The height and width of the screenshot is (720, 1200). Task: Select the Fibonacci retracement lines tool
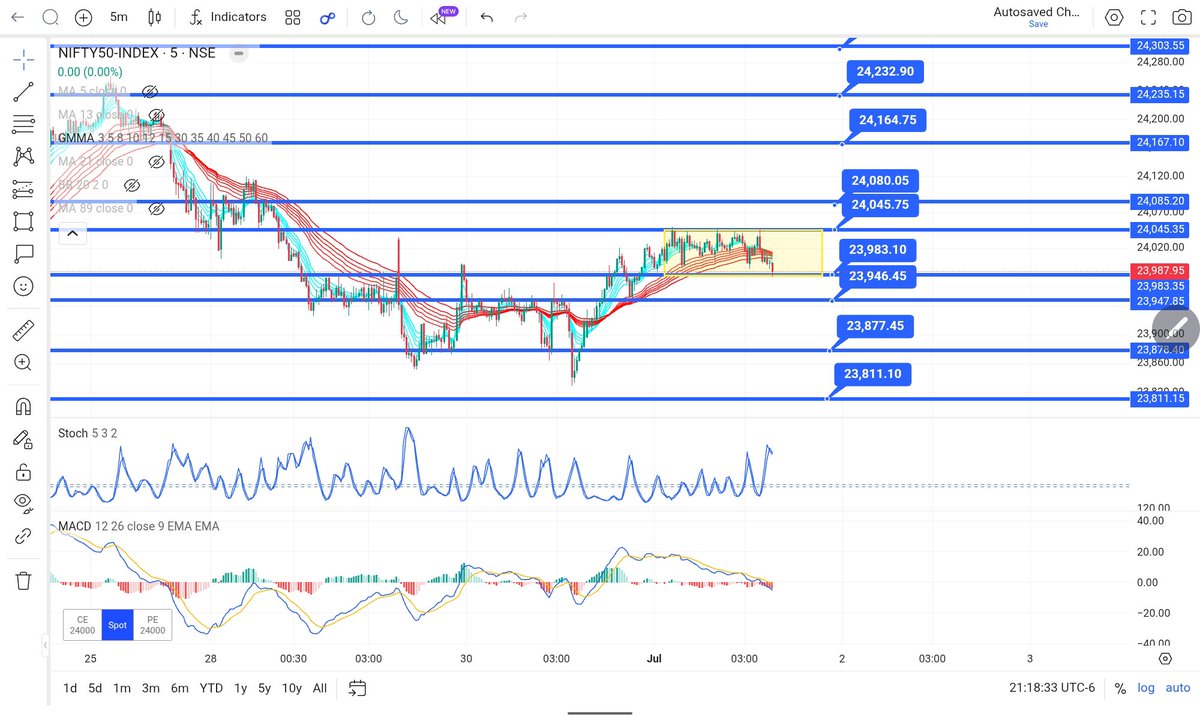(23, 124)
